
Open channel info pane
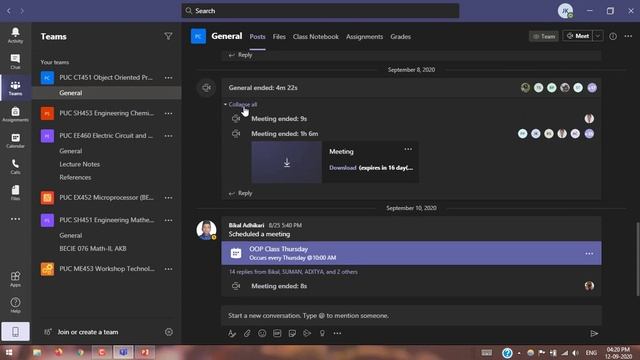point(613,36)
